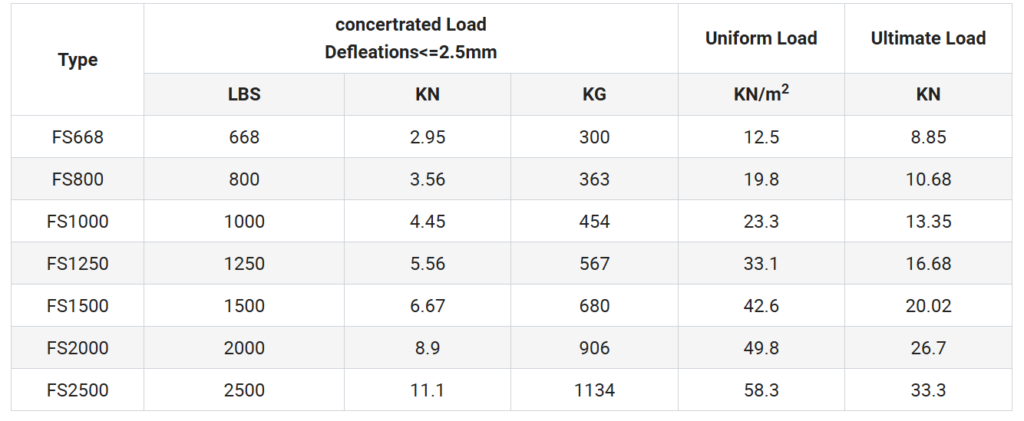Select the concertrated Load header cell
Screen dimensions: 1024x421
click(411, 39)
